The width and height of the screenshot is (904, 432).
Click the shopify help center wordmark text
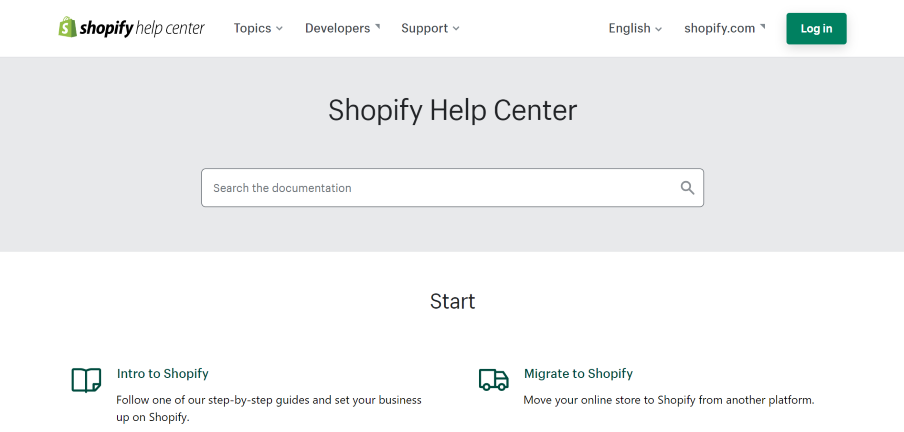click(x=142, y=28)
